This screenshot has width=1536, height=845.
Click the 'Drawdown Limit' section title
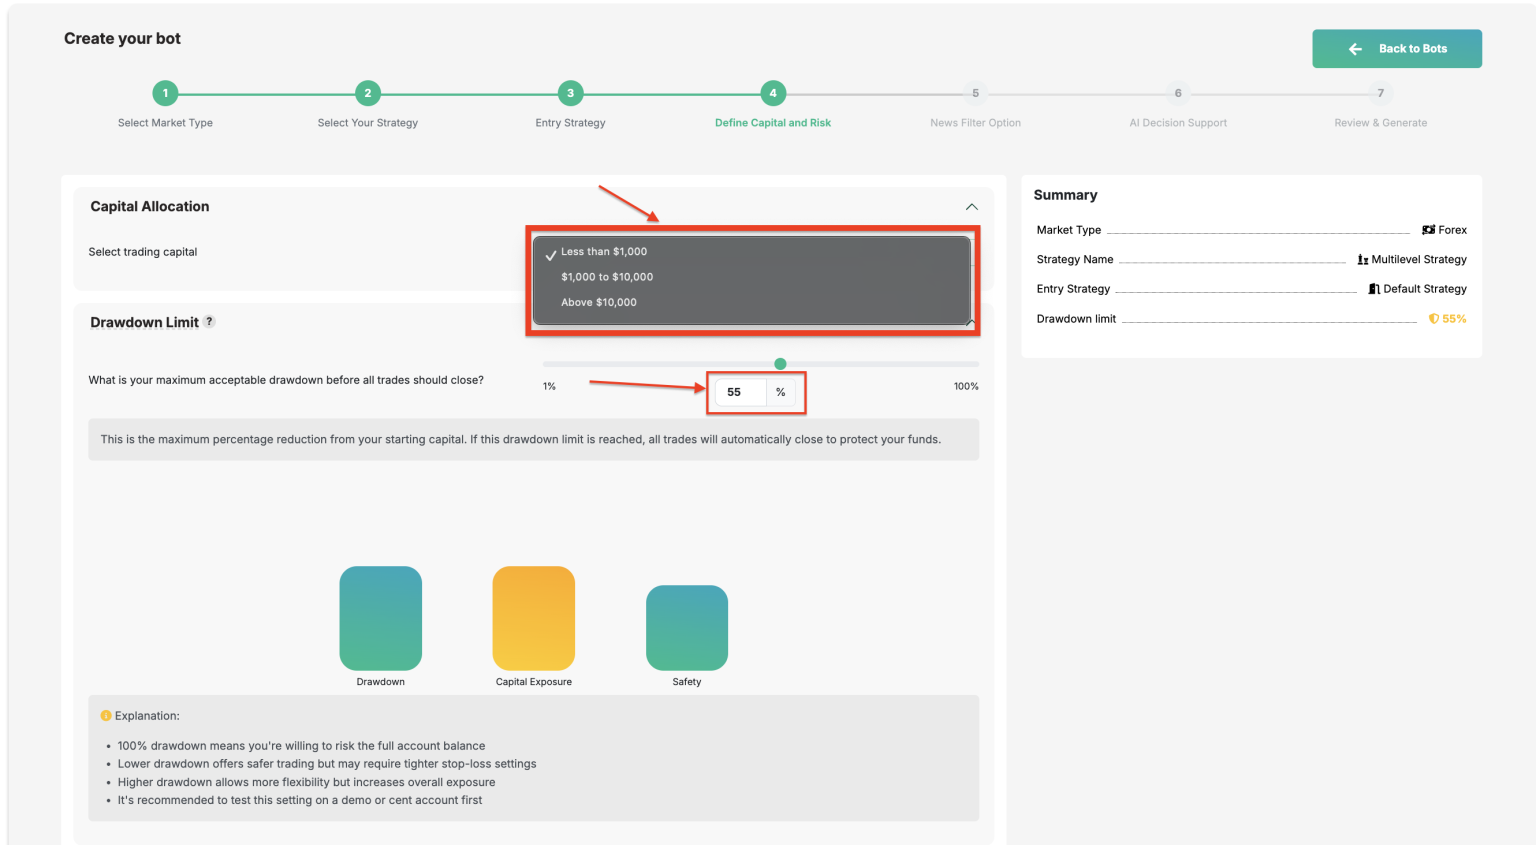tap(144, 322)
